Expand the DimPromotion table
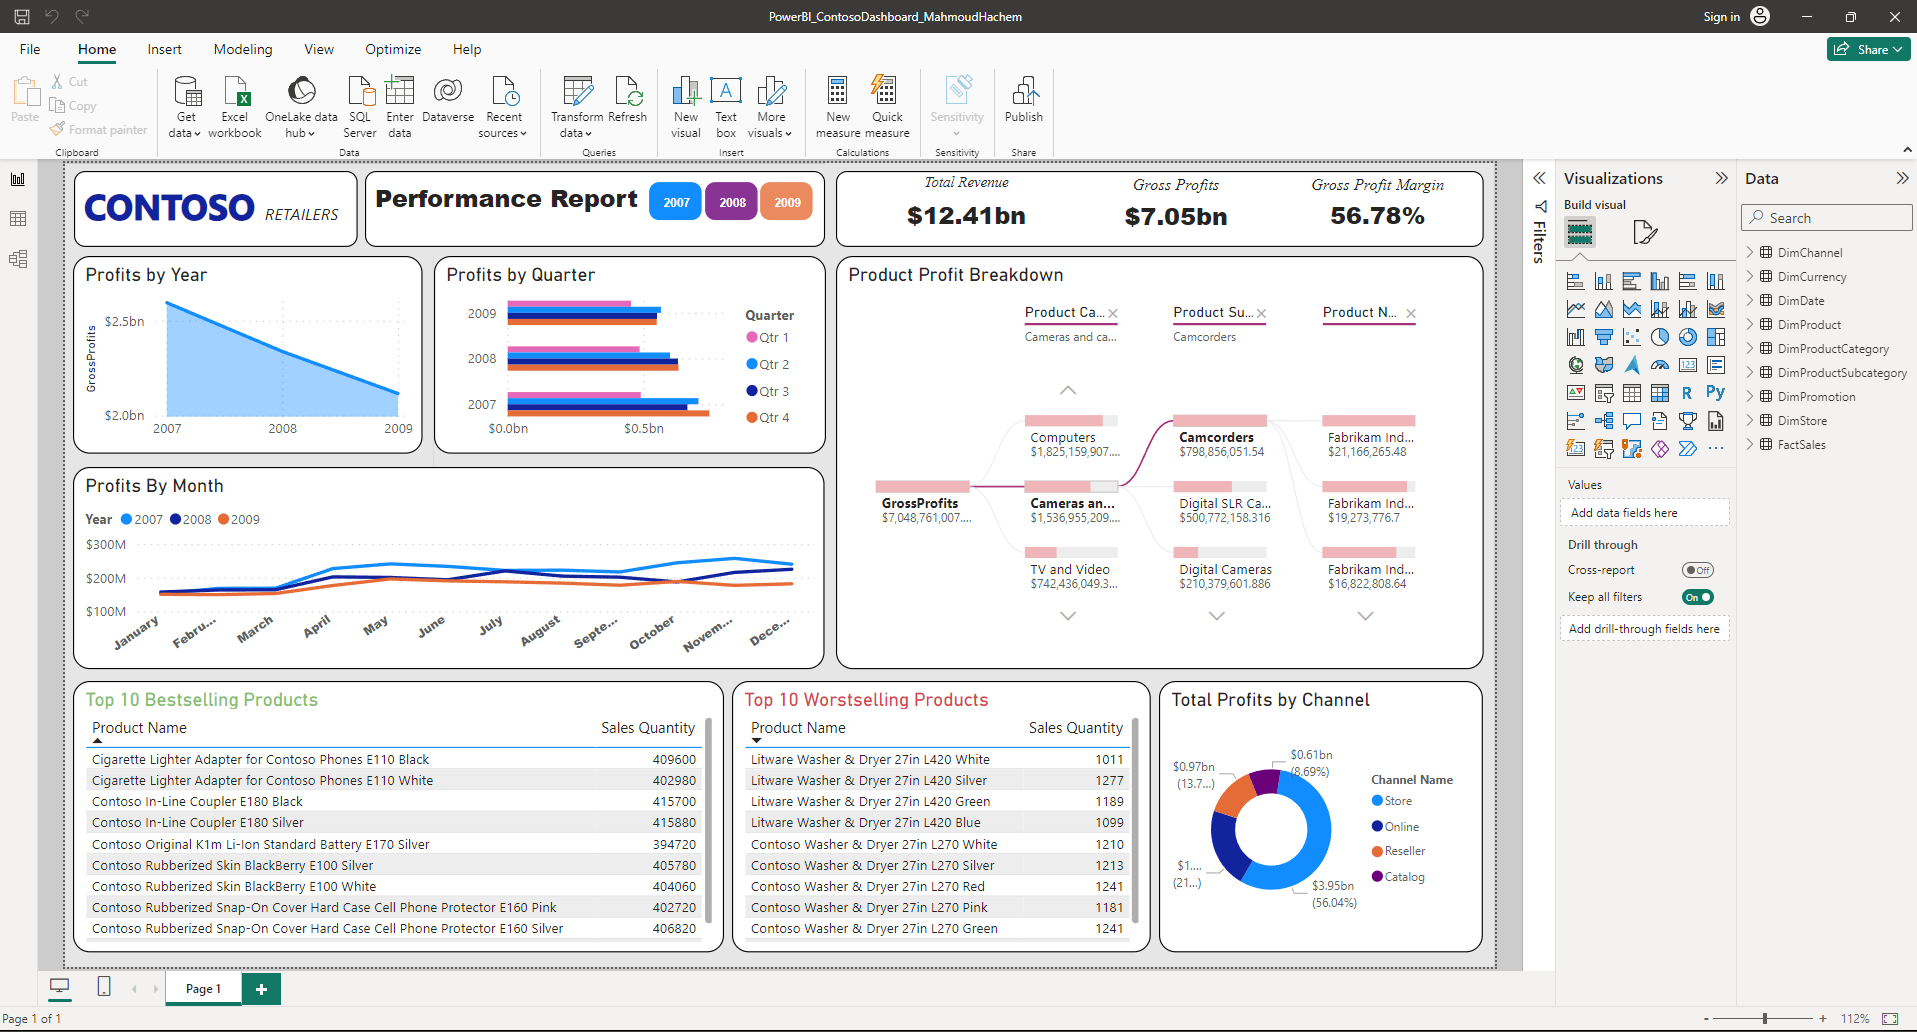1917x1032 pixels. click(x=1751, y=396)
